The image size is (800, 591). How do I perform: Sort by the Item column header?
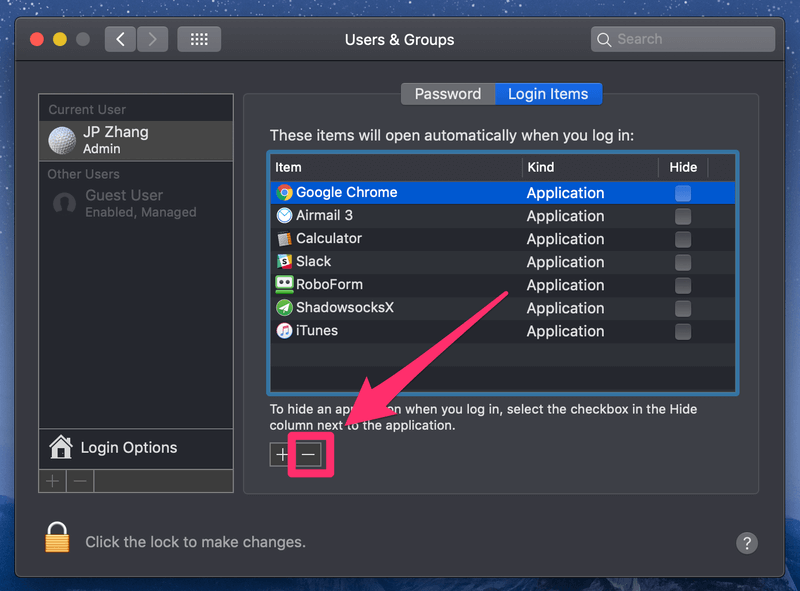pyautogui.click(x=396, y=167)
